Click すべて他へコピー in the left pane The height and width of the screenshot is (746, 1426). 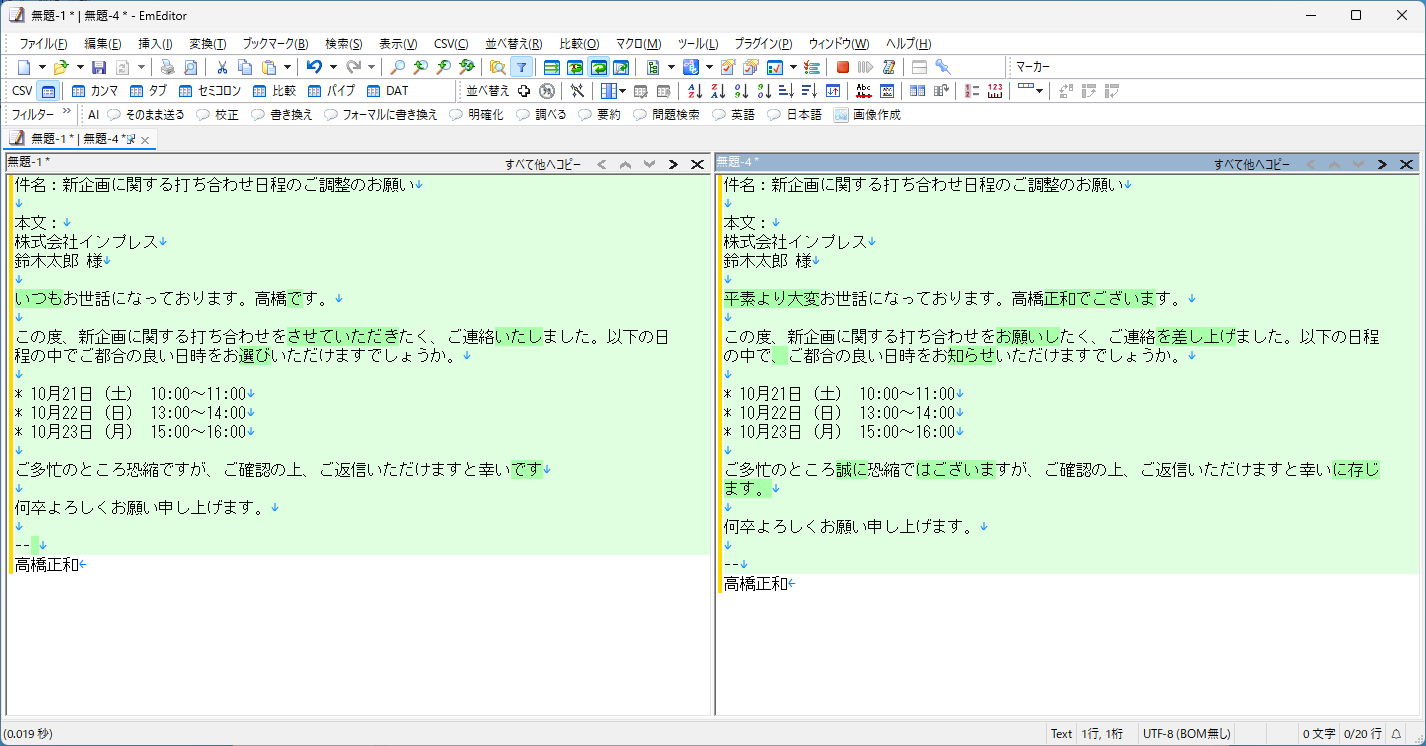(545, 163)
